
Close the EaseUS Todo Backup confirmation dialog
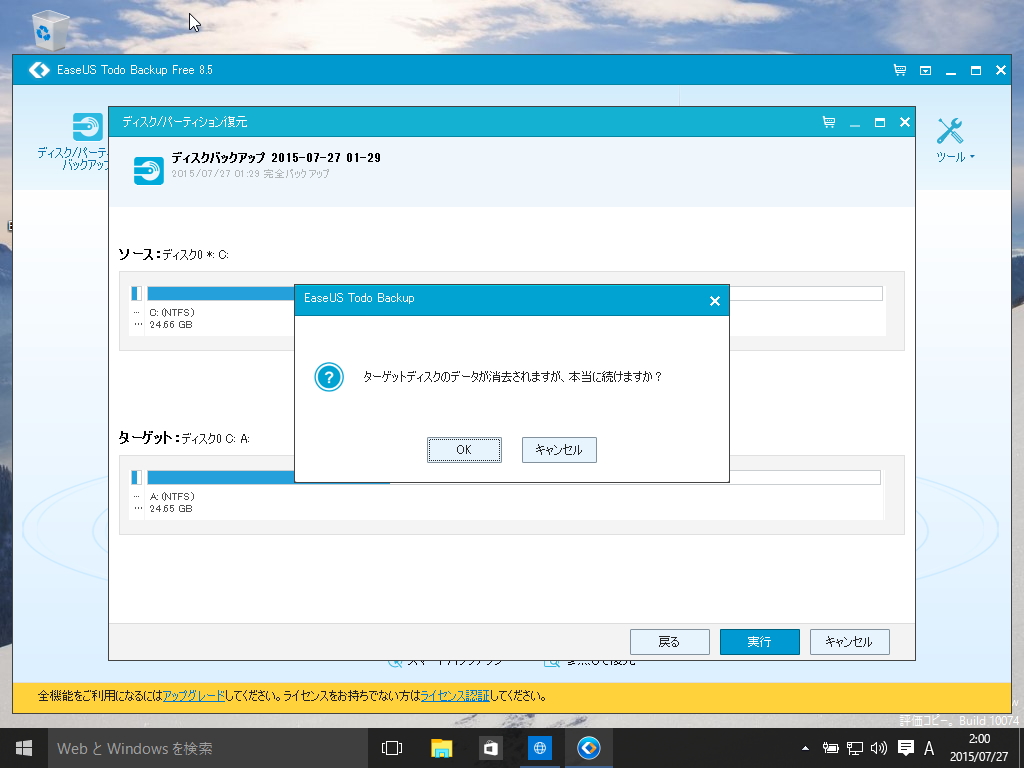tap(714, 301)
